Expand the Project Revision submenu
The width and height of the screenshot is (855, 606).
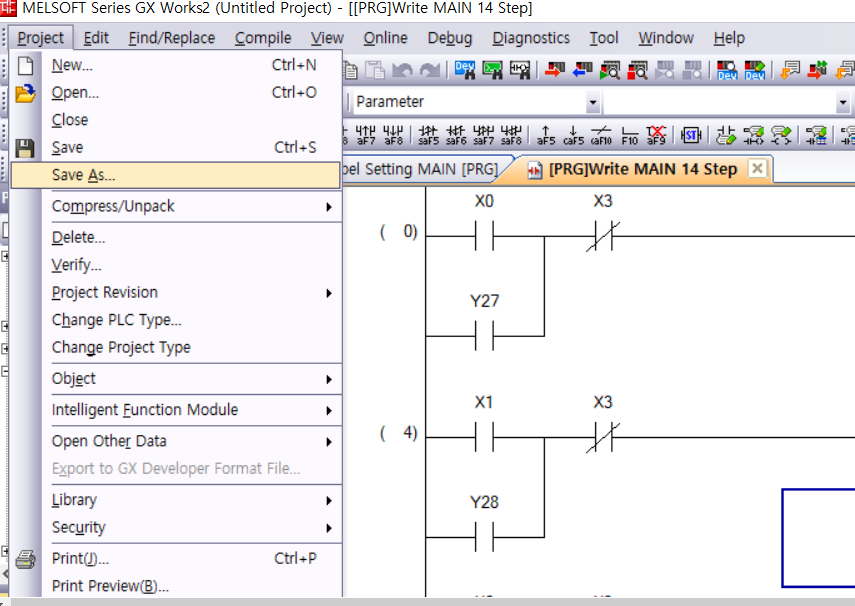click(328, 293)
